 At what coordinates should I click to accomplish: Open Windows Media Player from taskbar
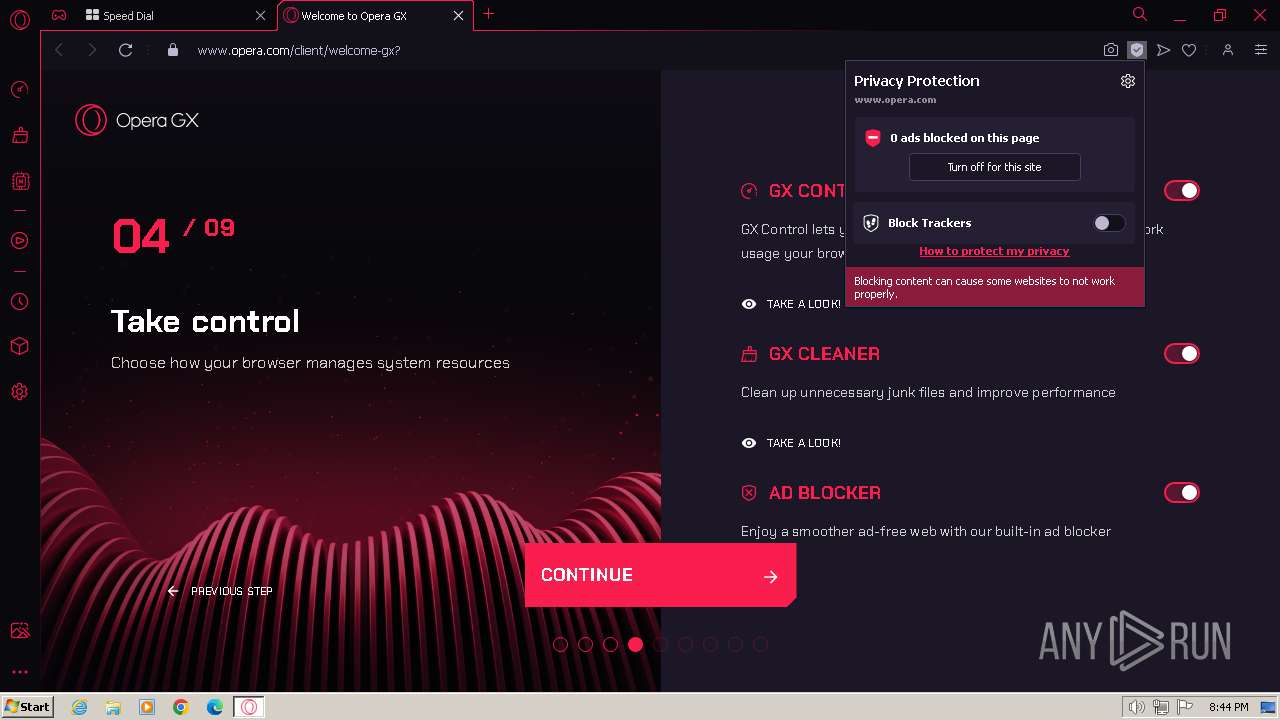pos(147,707)
